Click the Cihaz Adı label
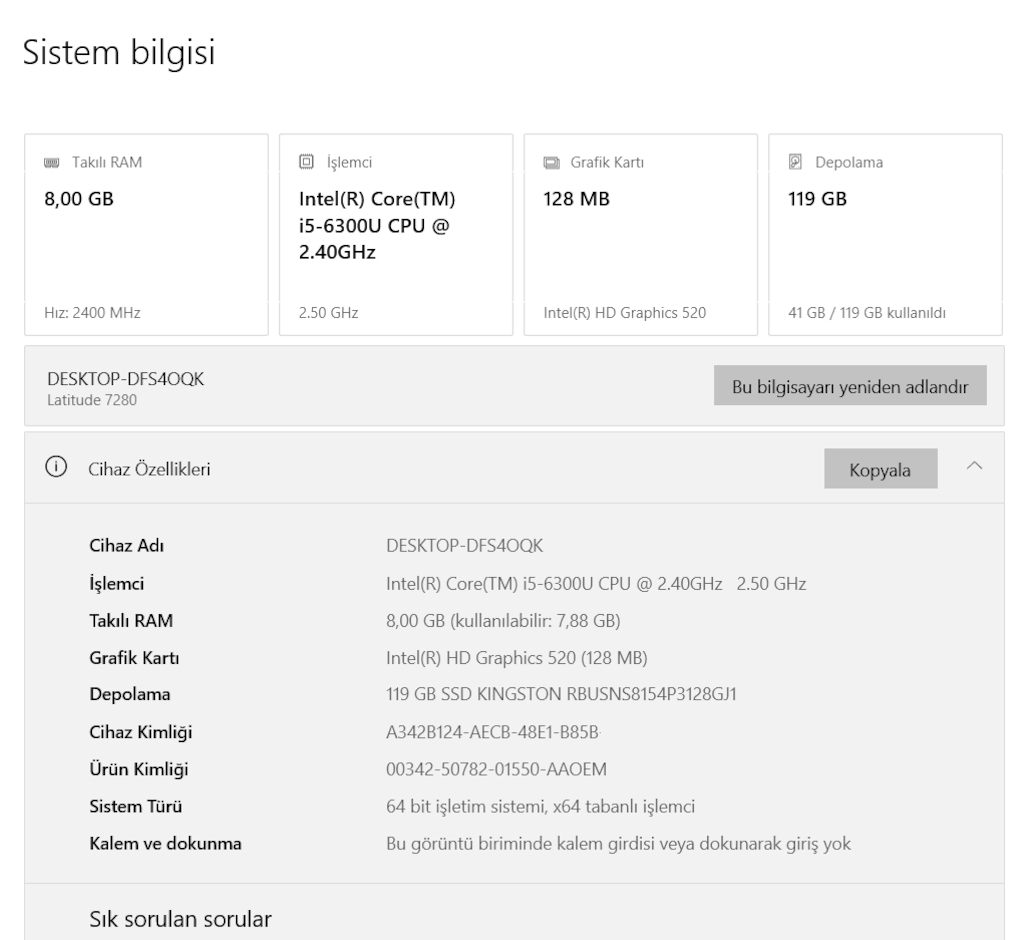Screen dimensions: 1024x940 tap(127, 545)
